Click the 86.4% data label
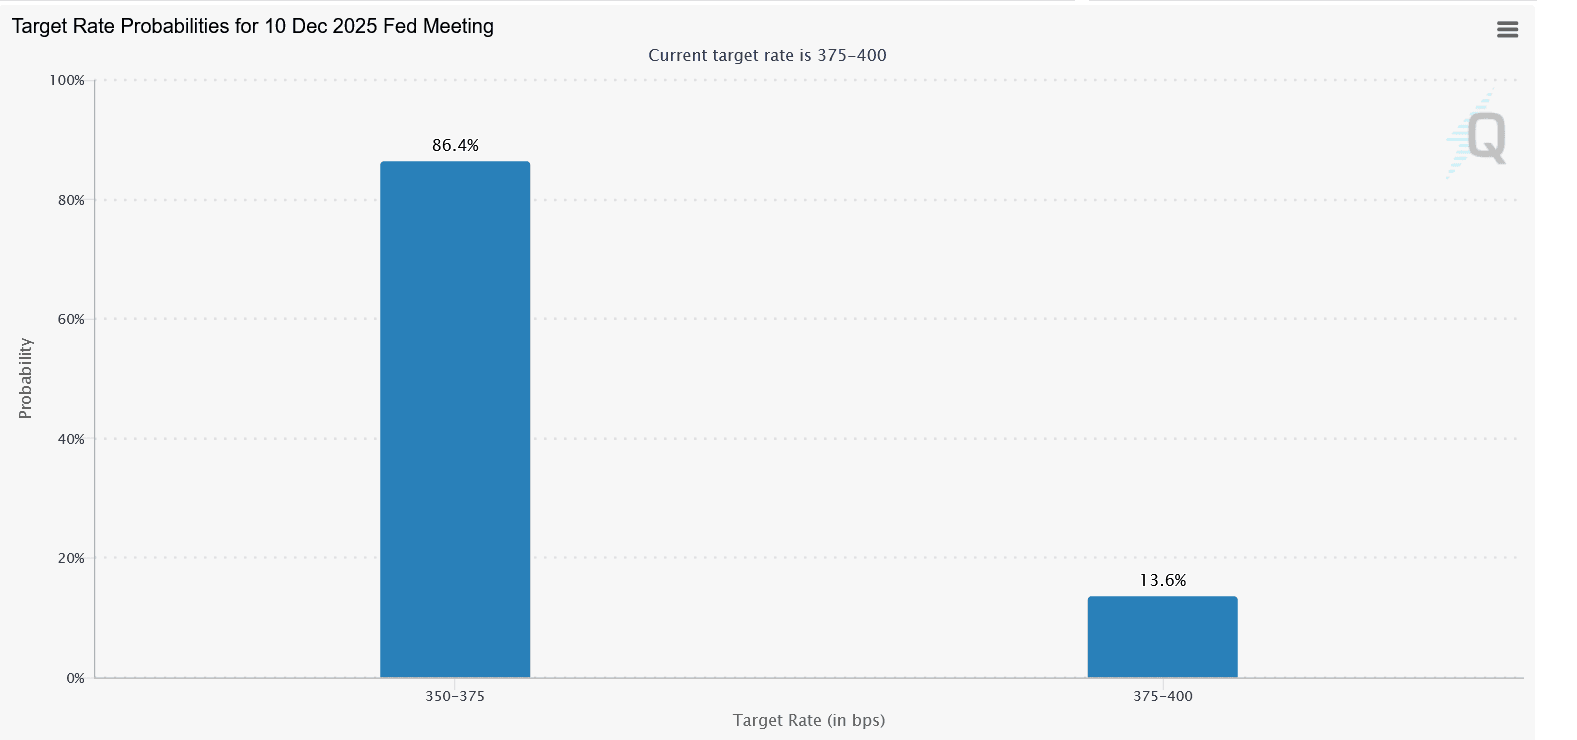1577x740 pixels. click(455, 145)
